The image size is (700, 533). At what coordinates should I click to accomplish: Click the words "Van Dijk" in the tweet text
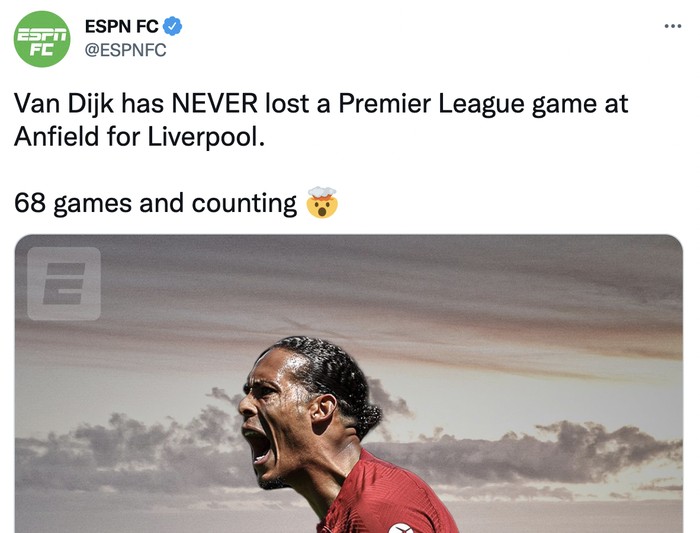pyautogui.click(x=58, y=104)
